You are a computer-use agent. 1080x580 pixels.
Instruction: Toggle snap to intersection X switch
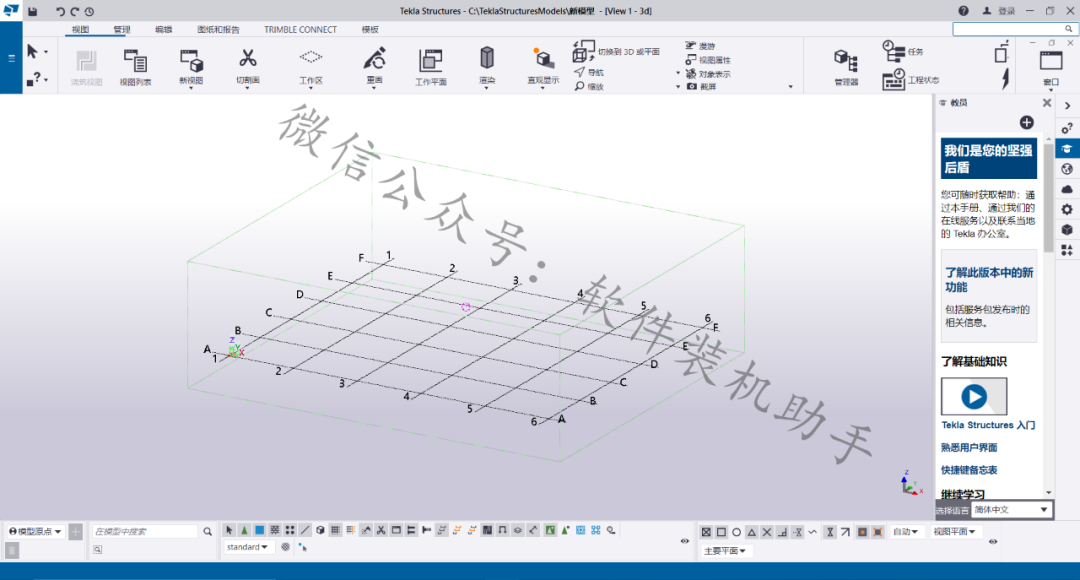pos(767,532)
